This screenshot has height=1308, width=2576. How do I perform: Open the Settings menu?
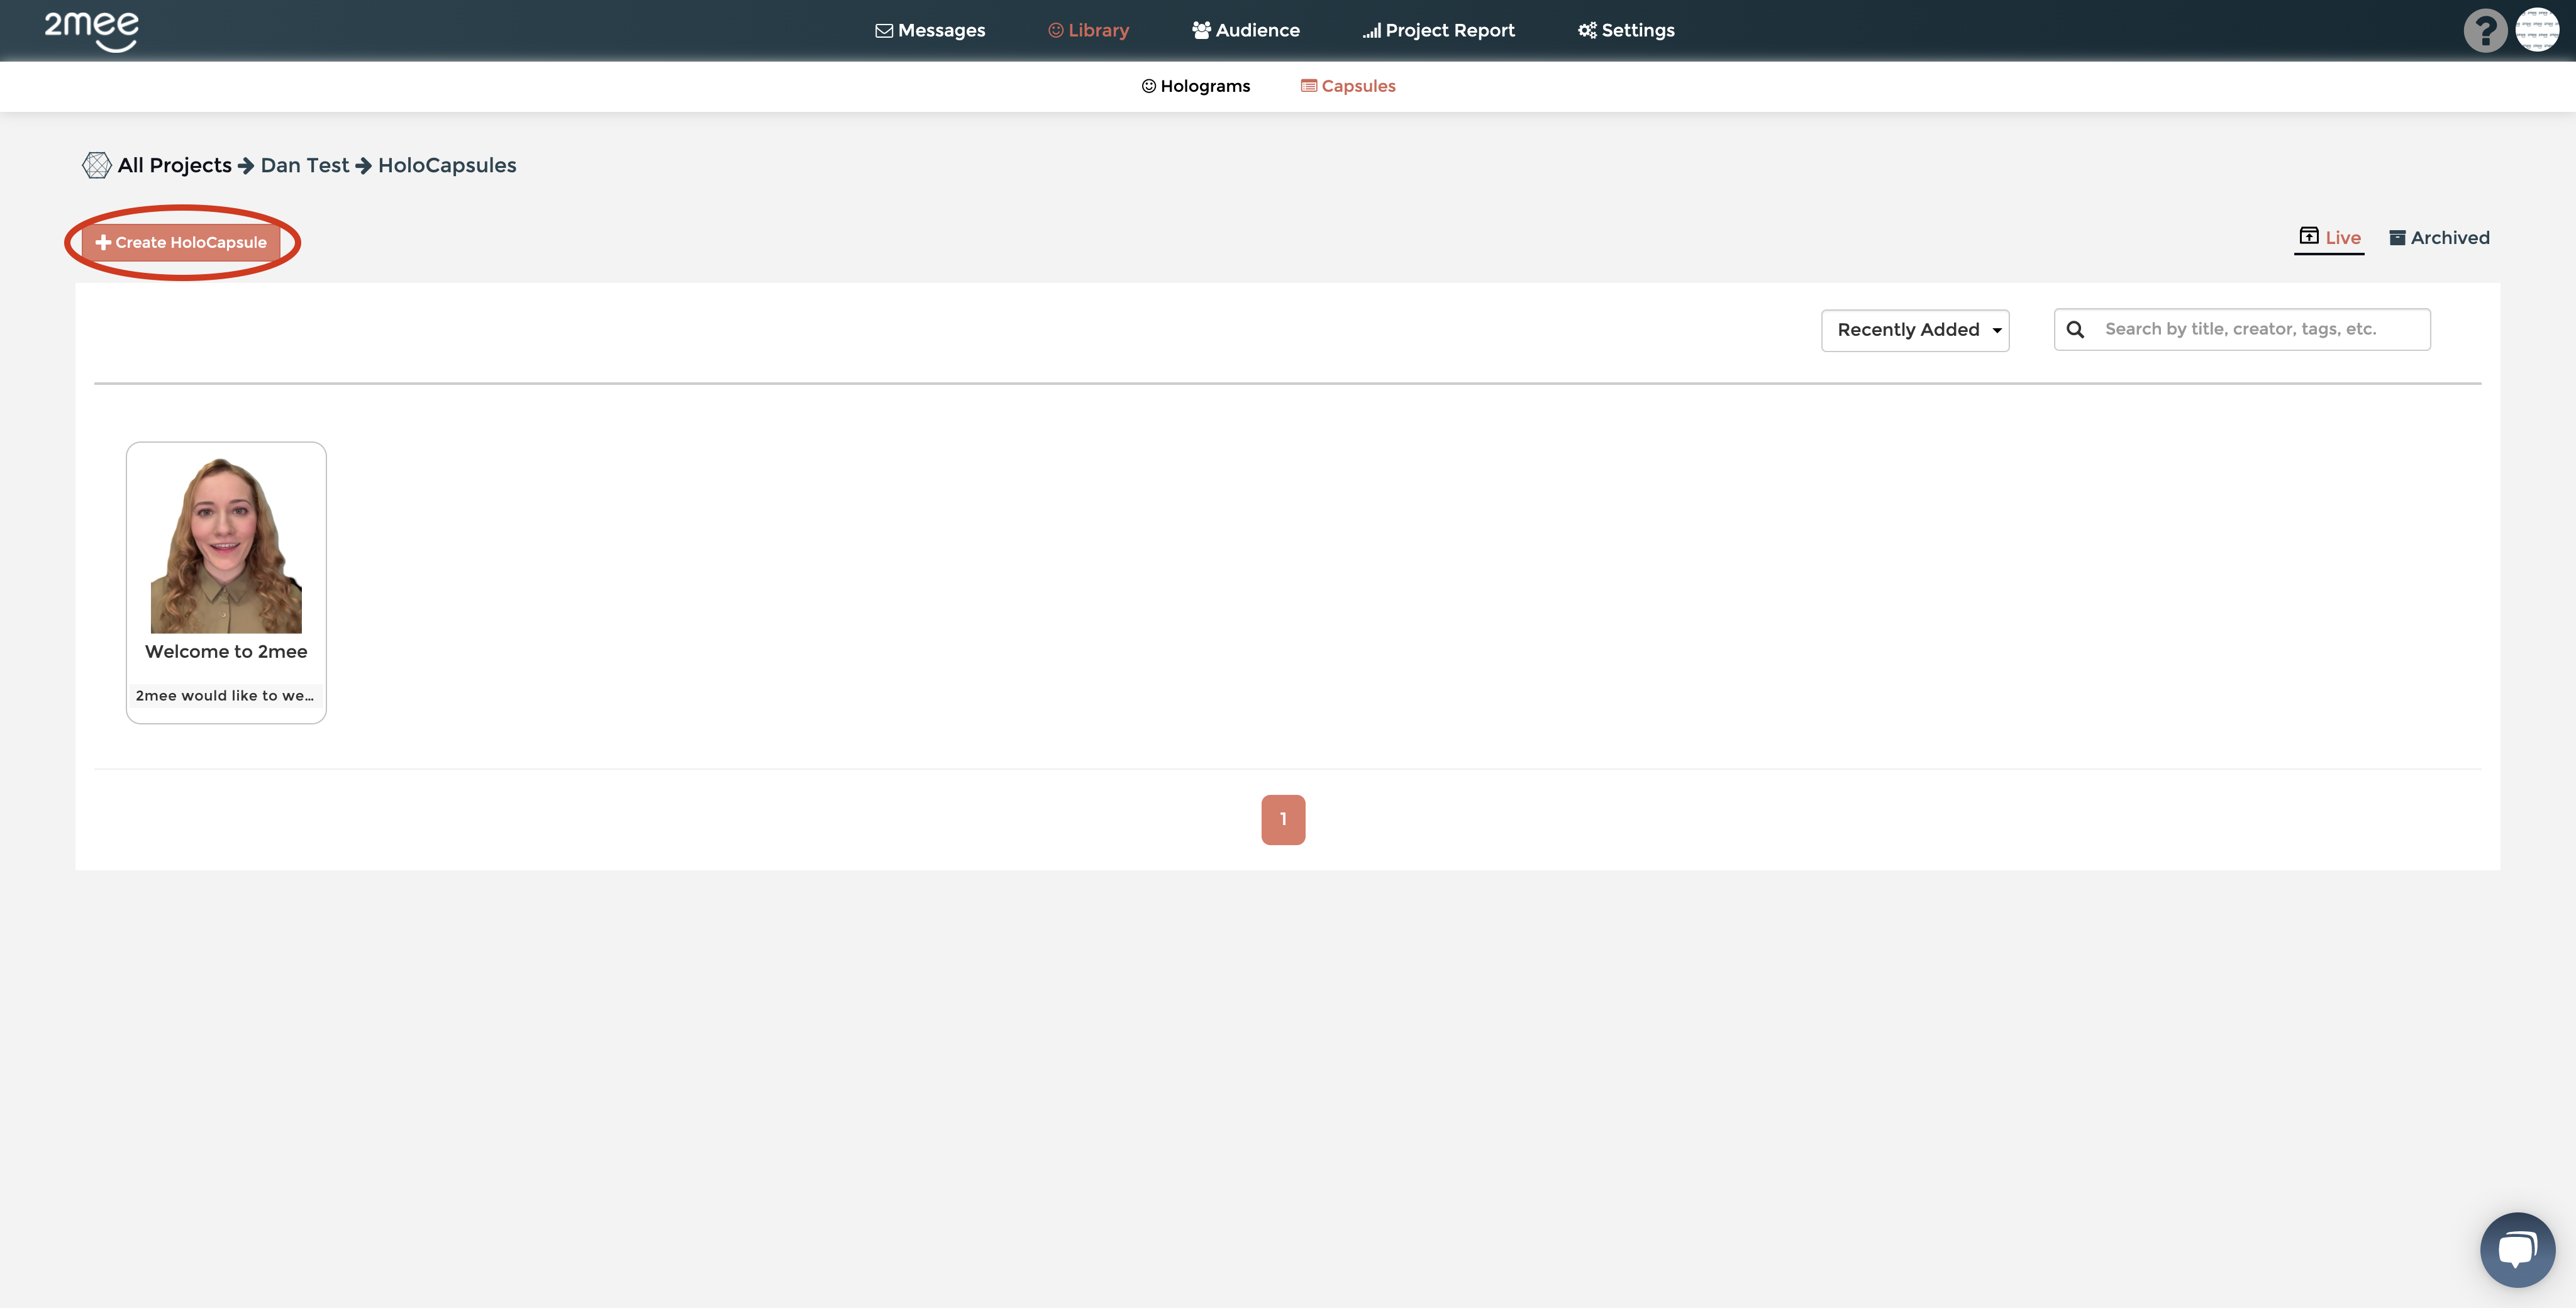(1626, 30)
